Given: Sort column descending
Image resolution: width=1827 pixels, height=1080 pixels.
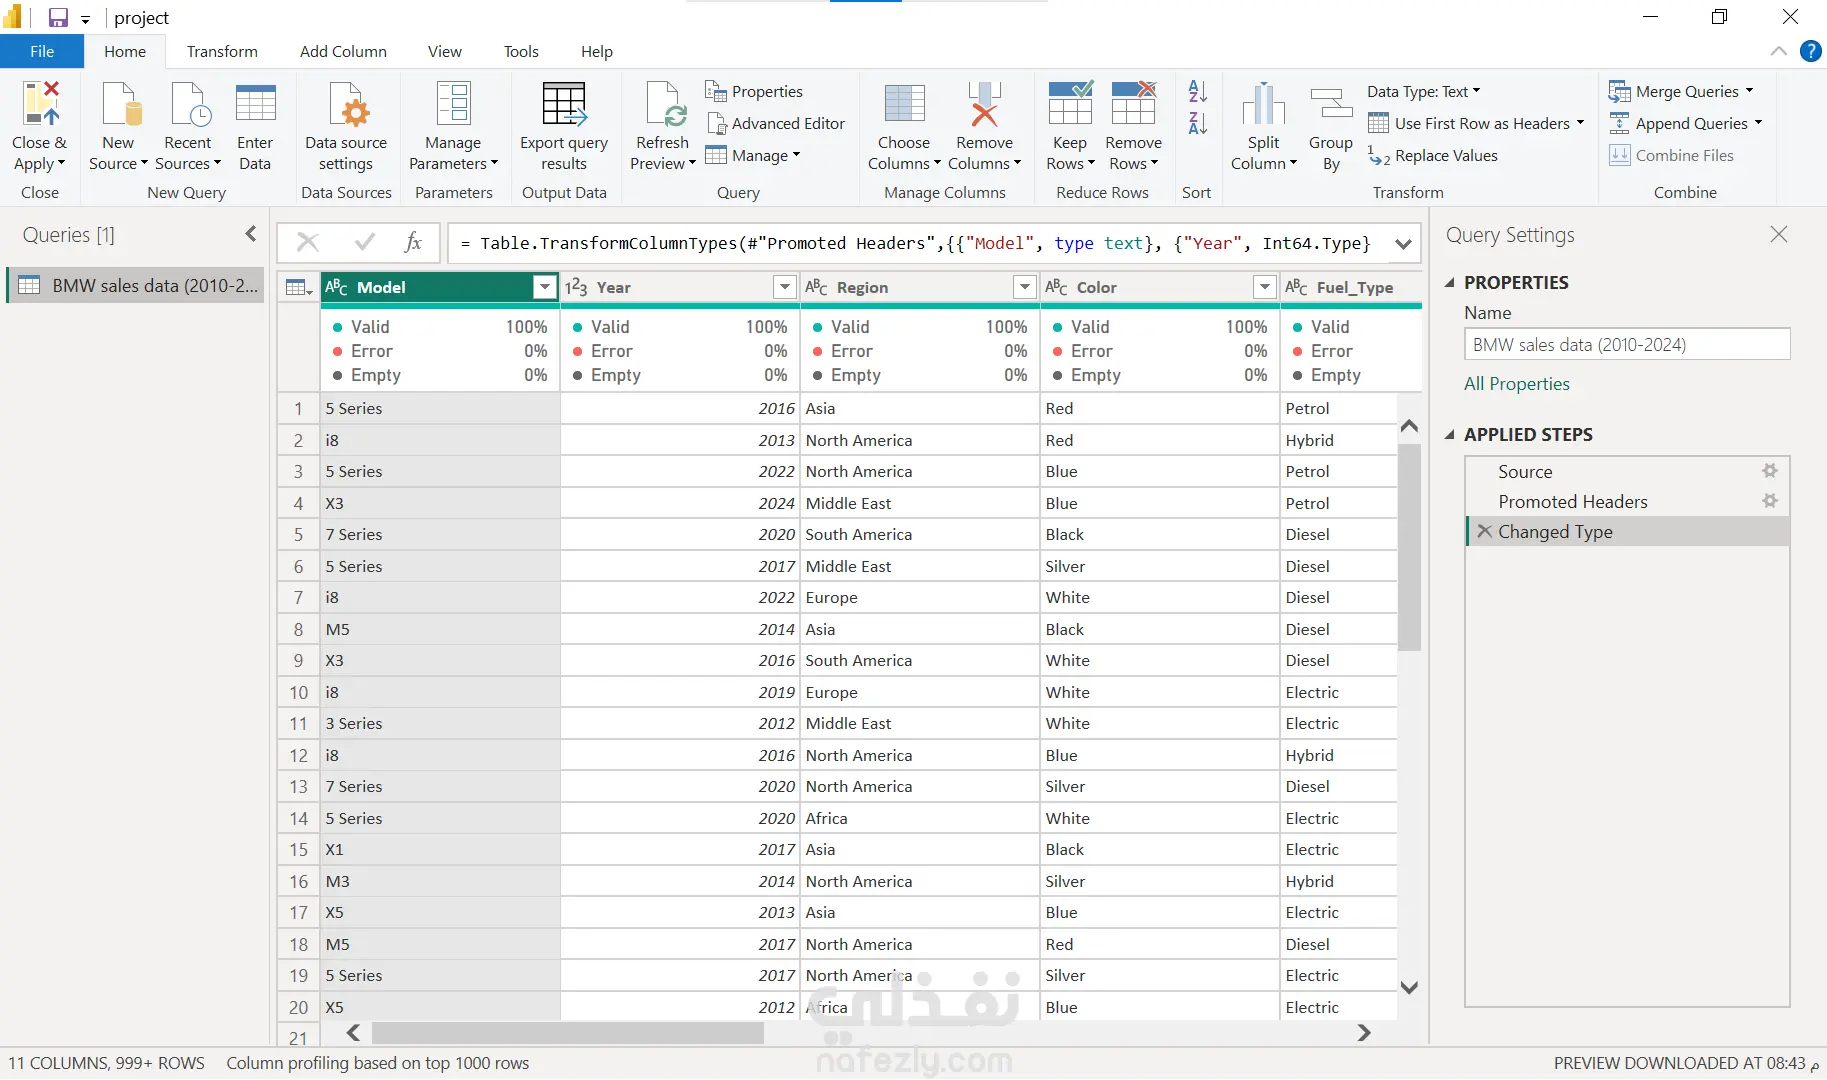Looking at the screenshot, I should click(1198, 123).
